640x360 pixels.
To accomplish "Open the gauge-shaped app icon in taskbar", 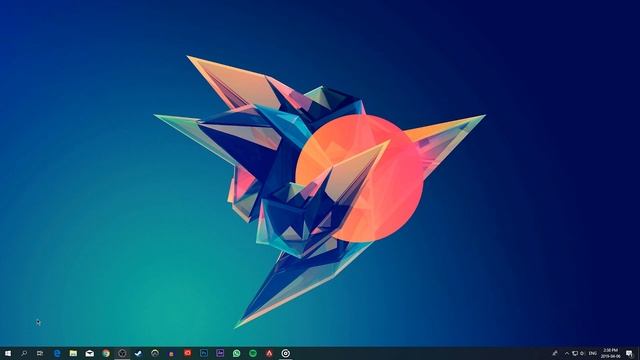I will coord(155,353).
